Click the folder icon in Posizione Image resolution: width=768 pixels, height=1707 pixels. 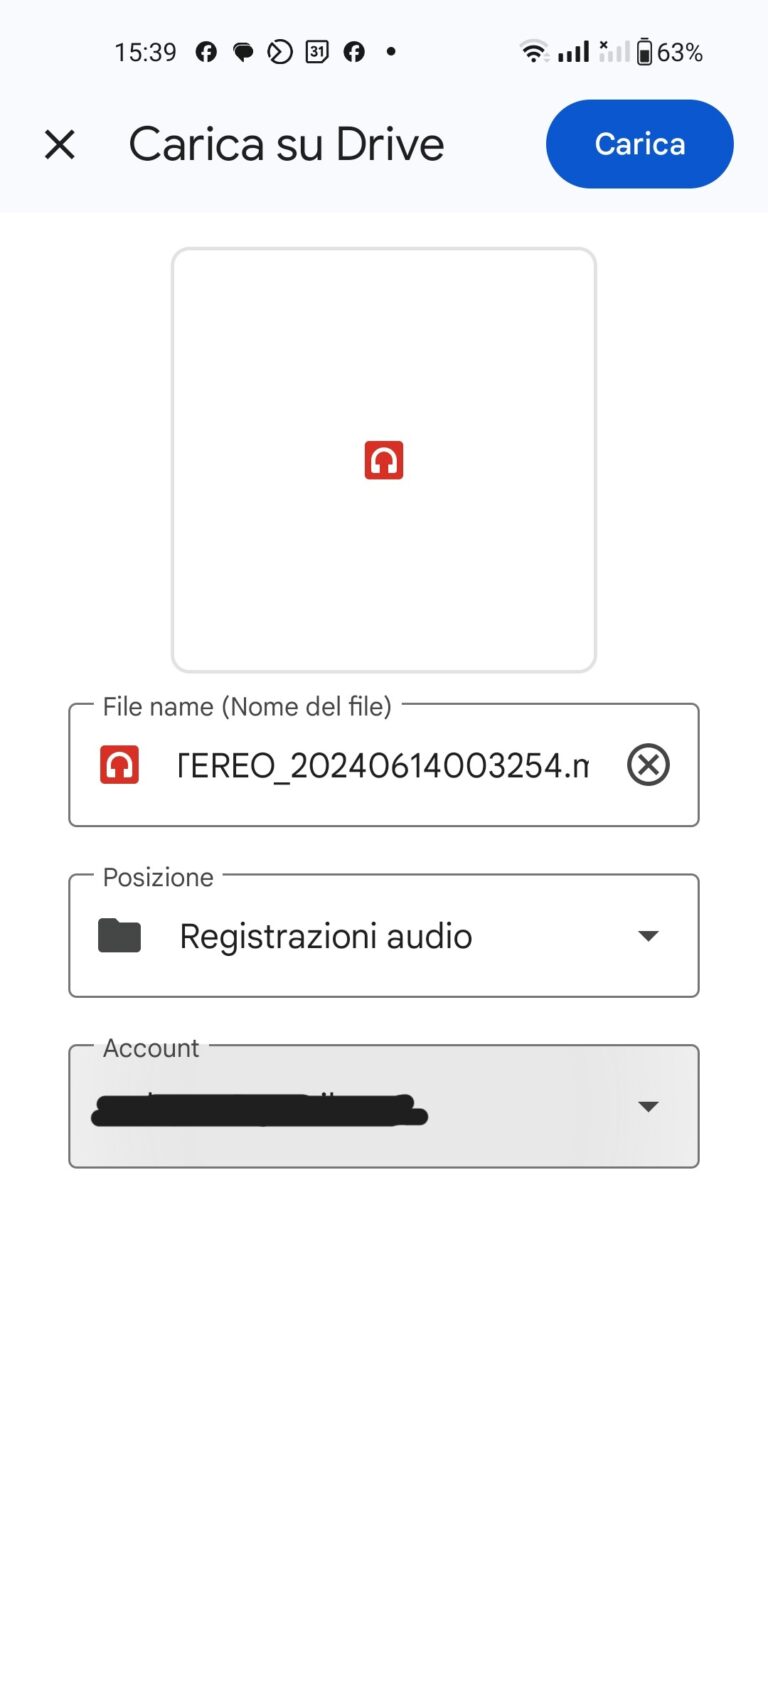[x=120, y=936]
